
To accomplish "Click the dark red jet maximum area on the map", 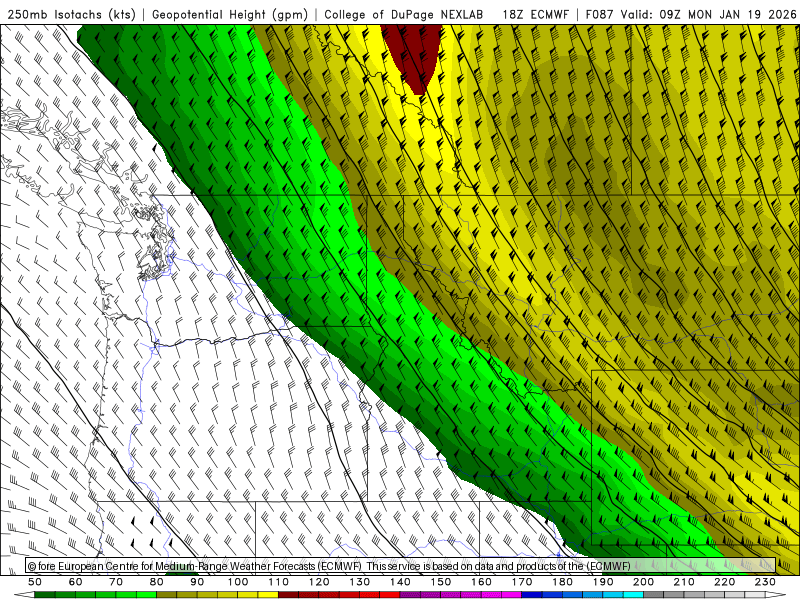I will 412,56.
